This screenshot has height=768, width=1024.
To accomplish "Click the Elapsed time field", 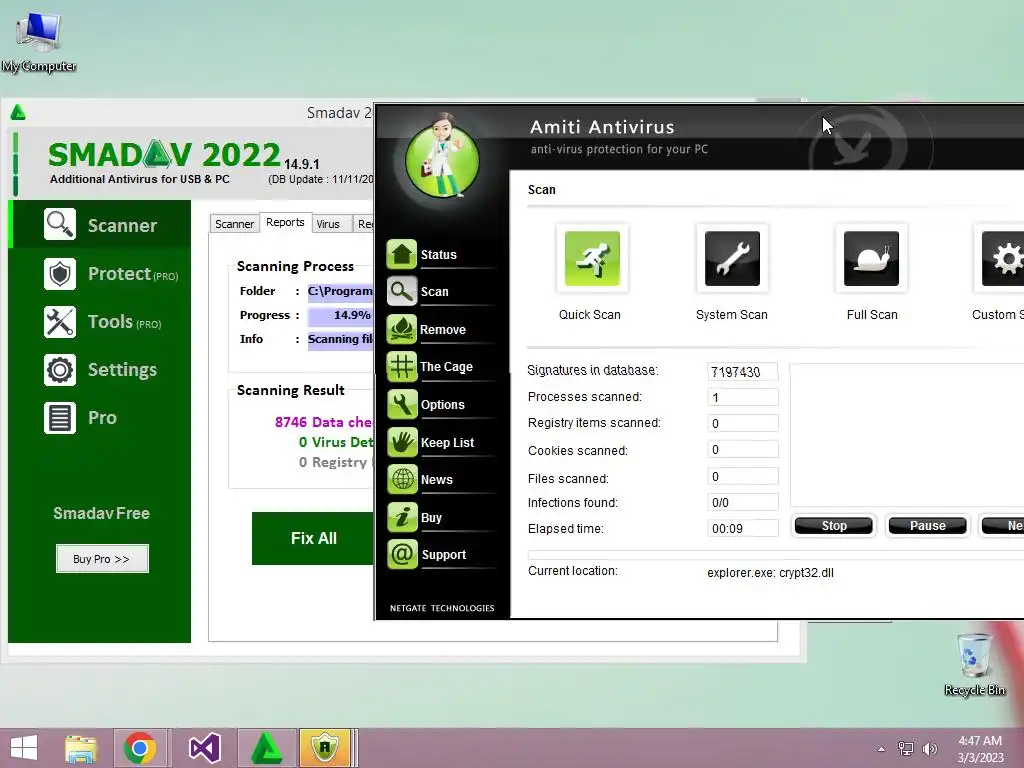I will point(743,528).
